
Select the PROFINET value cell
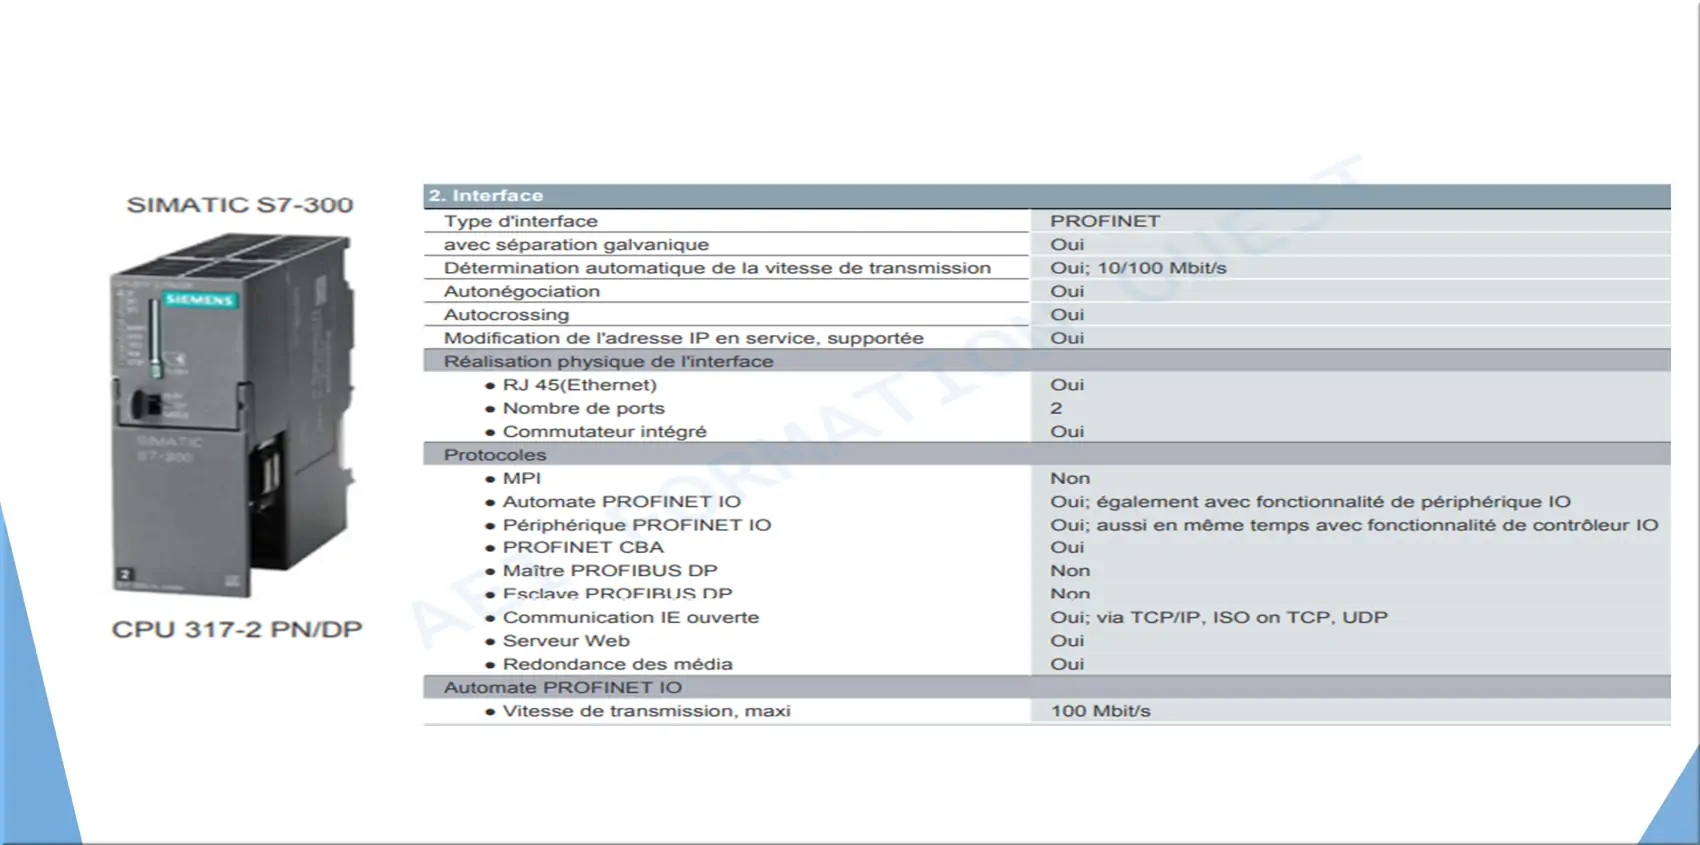(x=1105, y=221)
